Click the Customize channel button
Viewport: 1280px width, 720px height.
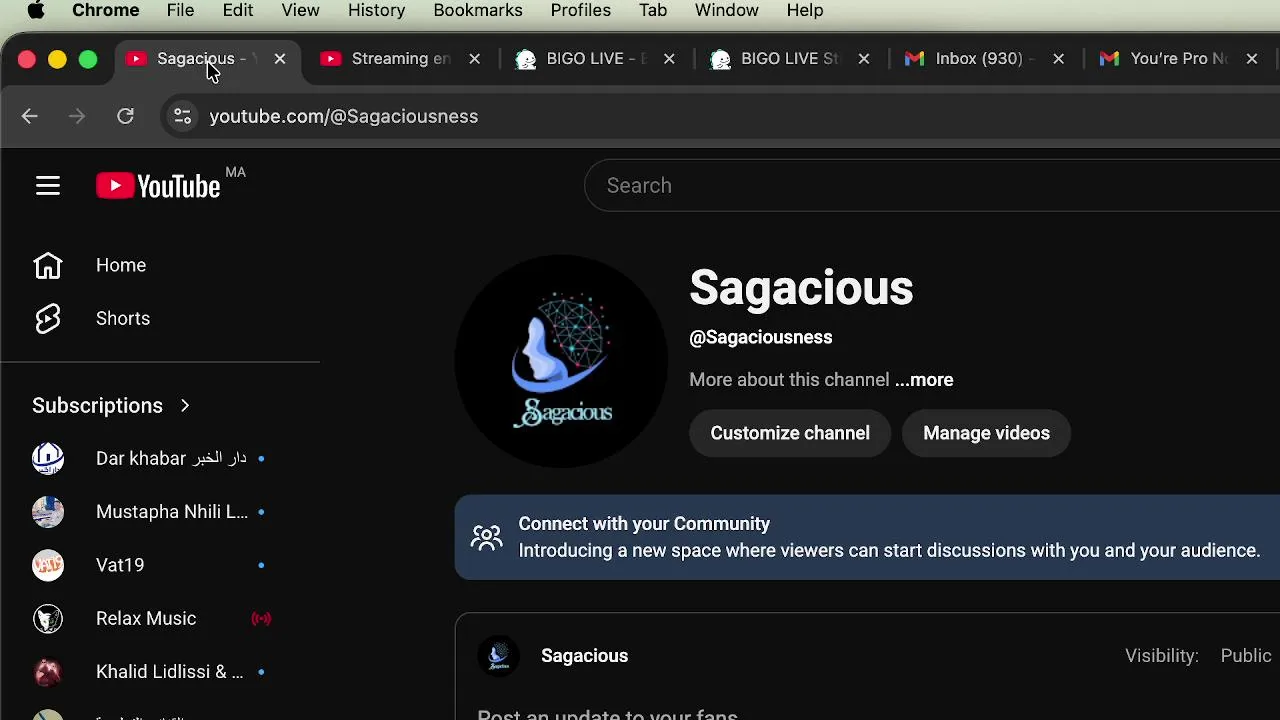pos(790,433)
